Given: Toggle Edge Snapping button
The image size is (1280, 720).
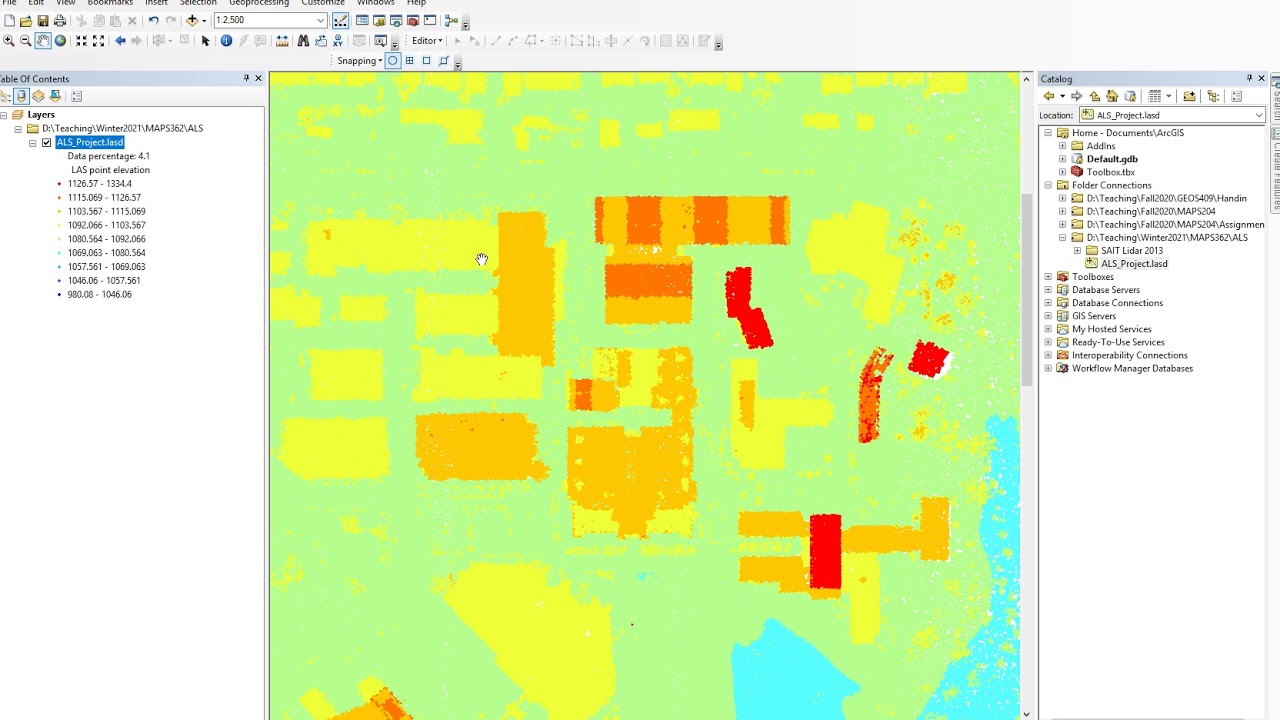Looking at the screenshot, I should click(x=444, y=60).
